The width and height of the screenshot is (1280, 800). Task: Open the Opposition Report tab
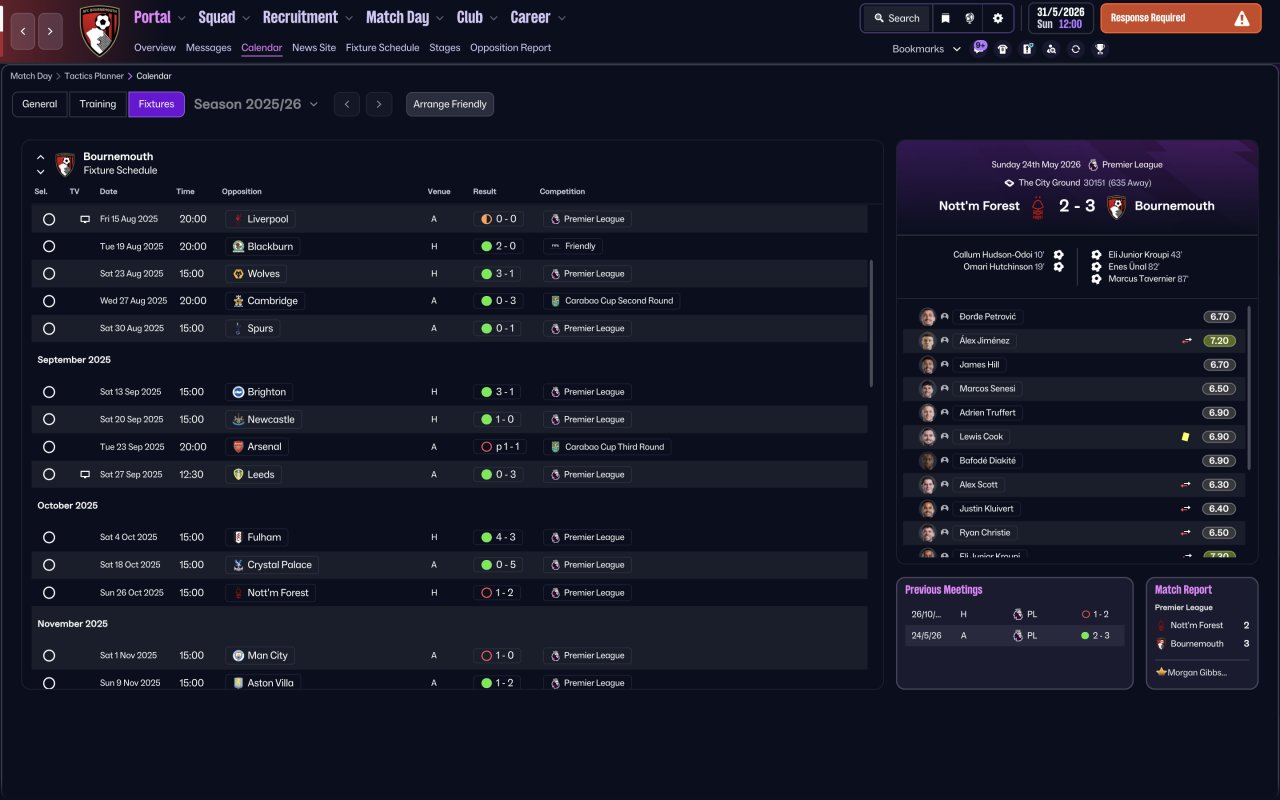click(x=510, y=48)
